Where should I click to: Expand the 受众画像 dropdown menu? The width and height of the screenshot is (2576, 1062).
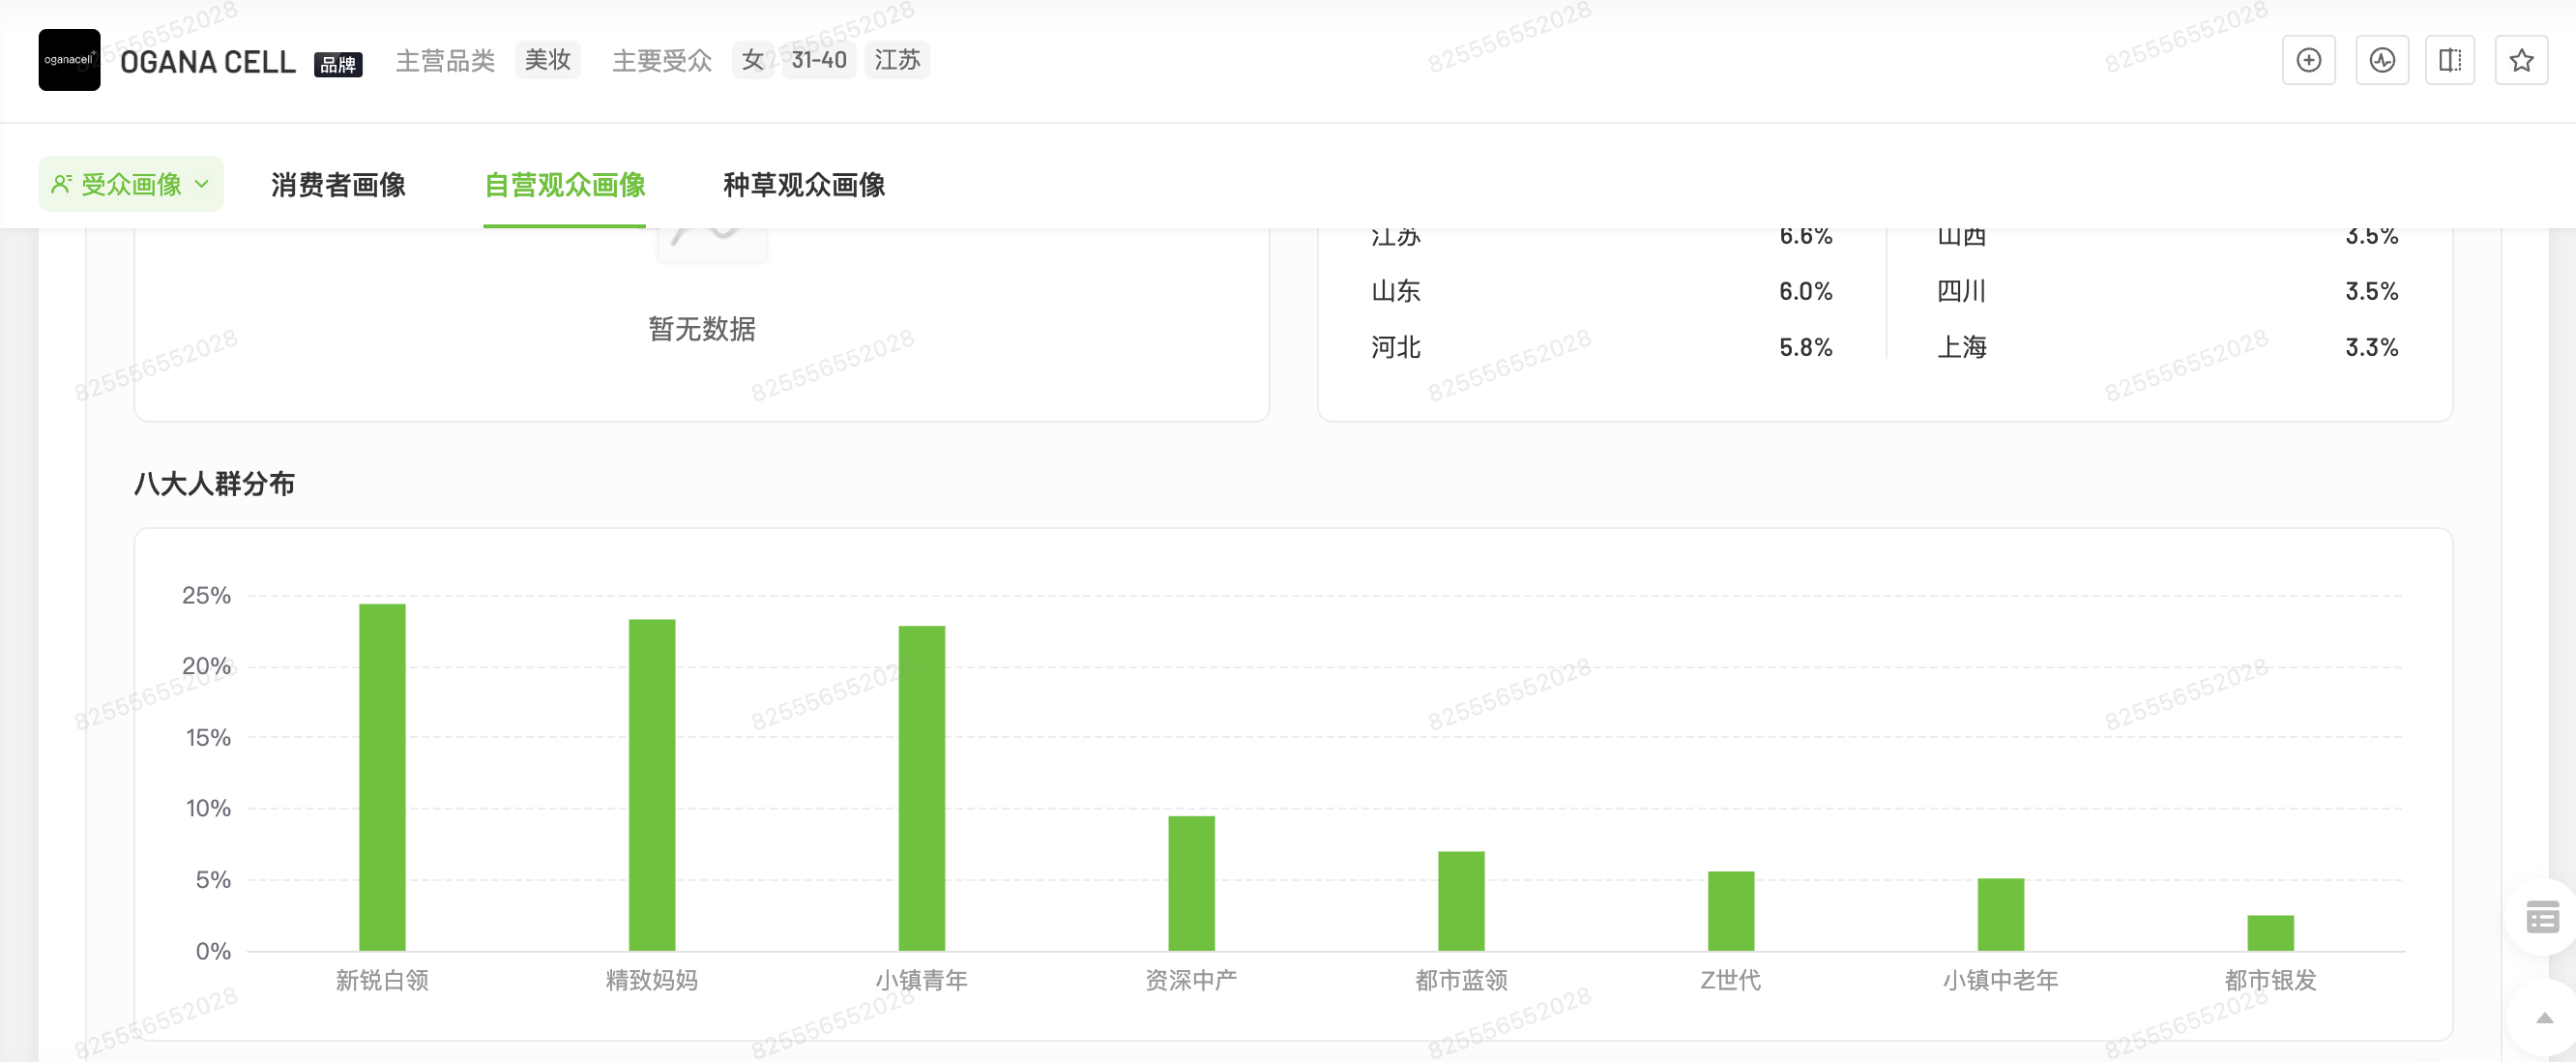pyautogui.click(x=202, y=184)
